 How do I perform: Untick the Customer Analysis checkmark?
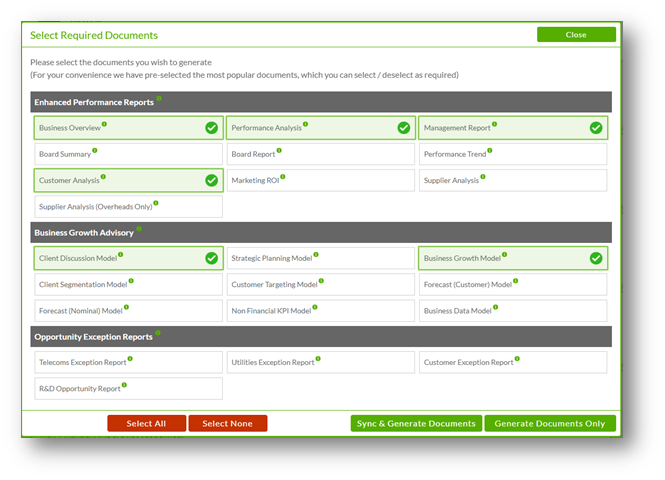(x=211, y=181)
